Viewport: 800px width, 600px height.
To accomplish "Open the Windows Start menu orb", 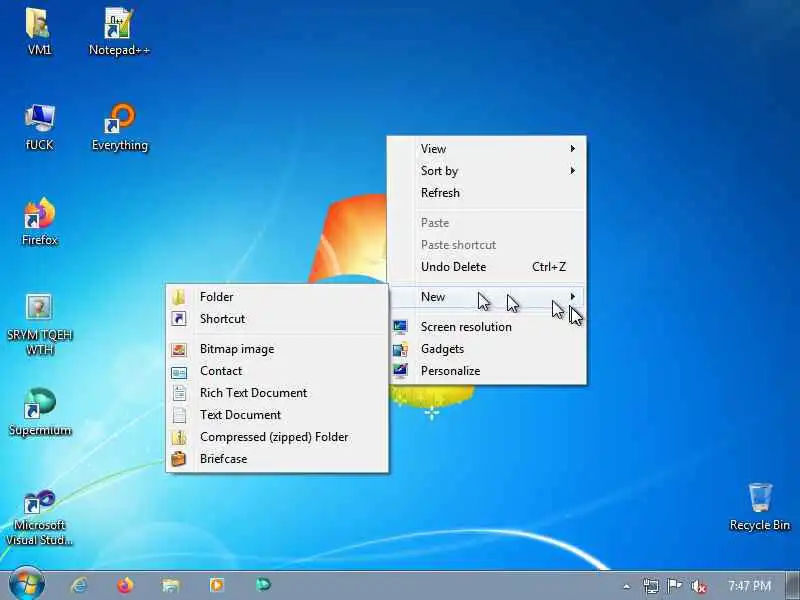I will (x=27, y=585).
